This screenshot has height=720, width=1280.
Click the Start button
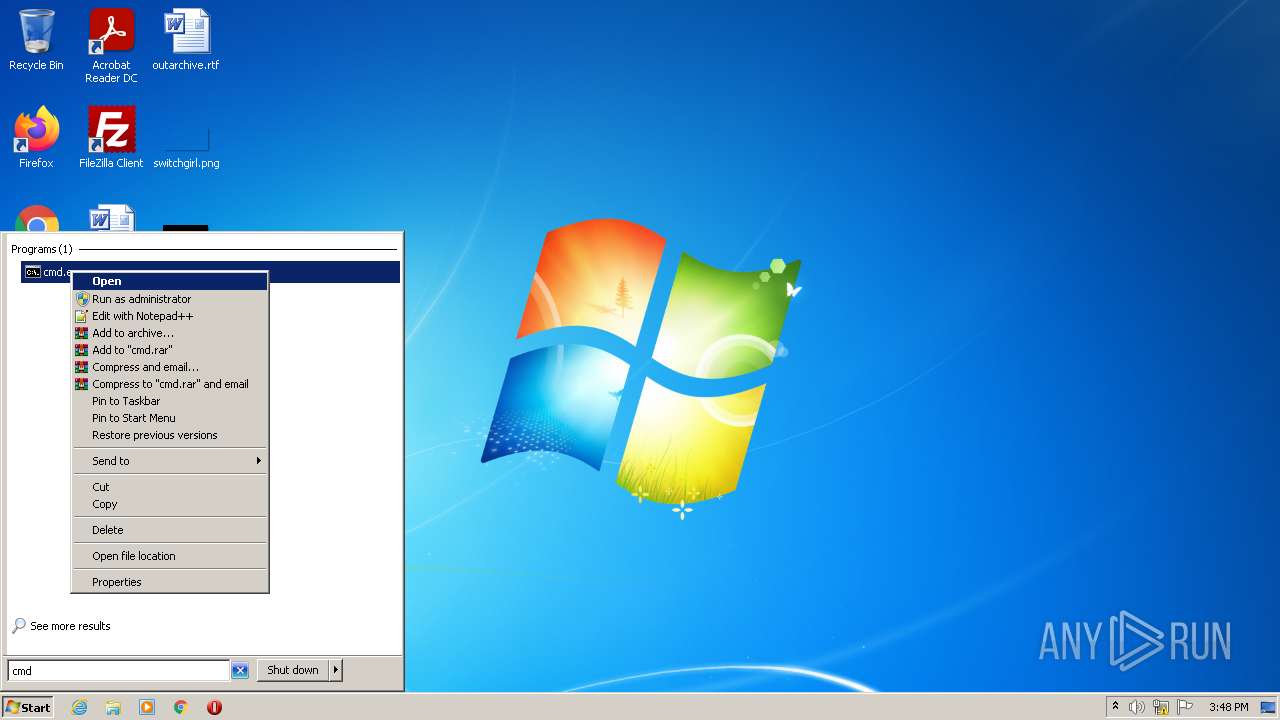[28, 707]
